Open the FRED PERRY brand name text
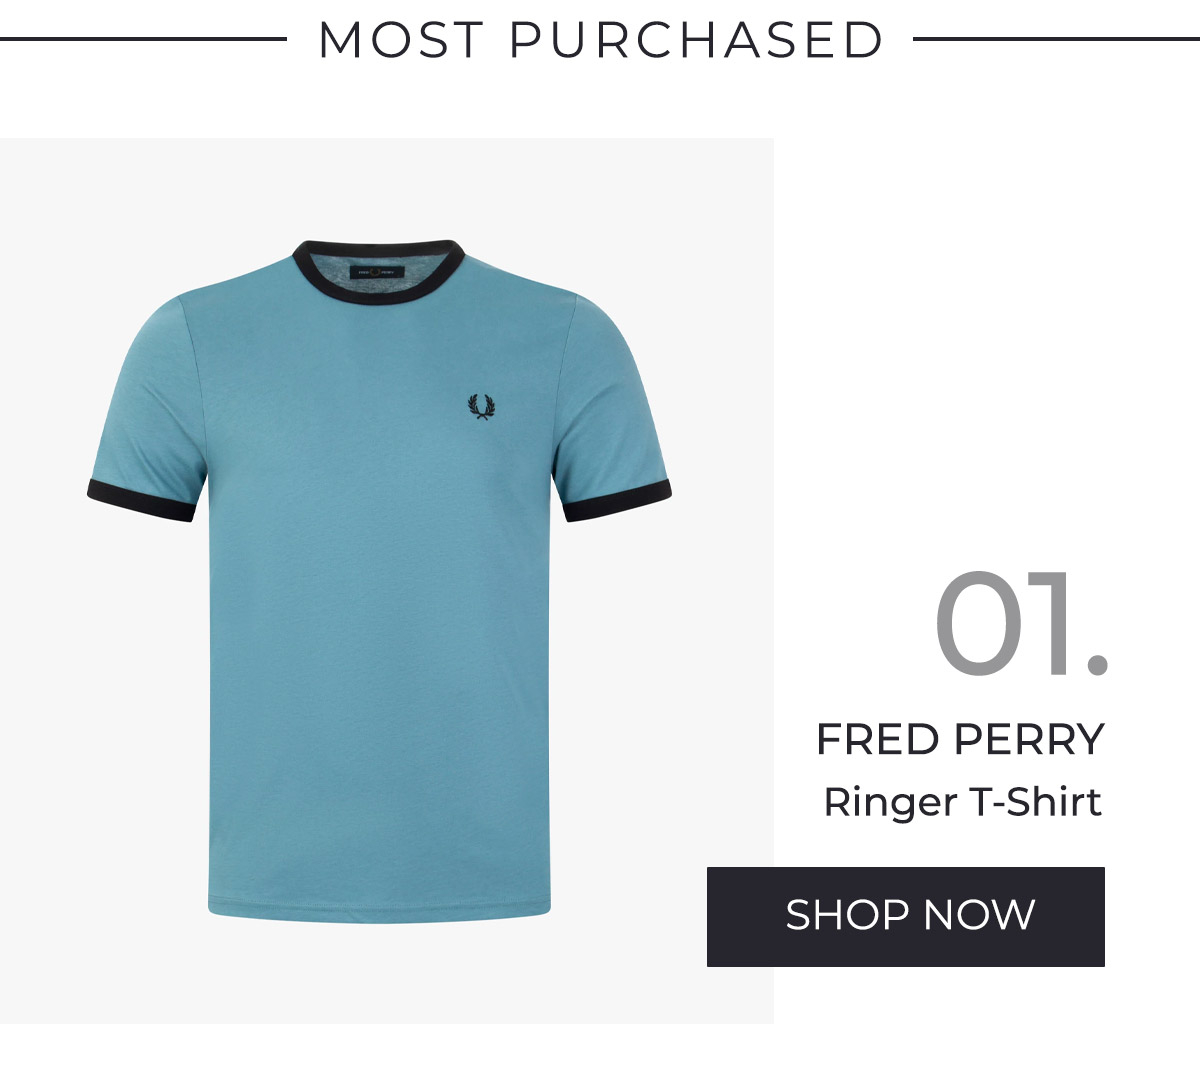Image resolution: width=1200 pixels, height=1066 pixels. (x=960, y=740)
